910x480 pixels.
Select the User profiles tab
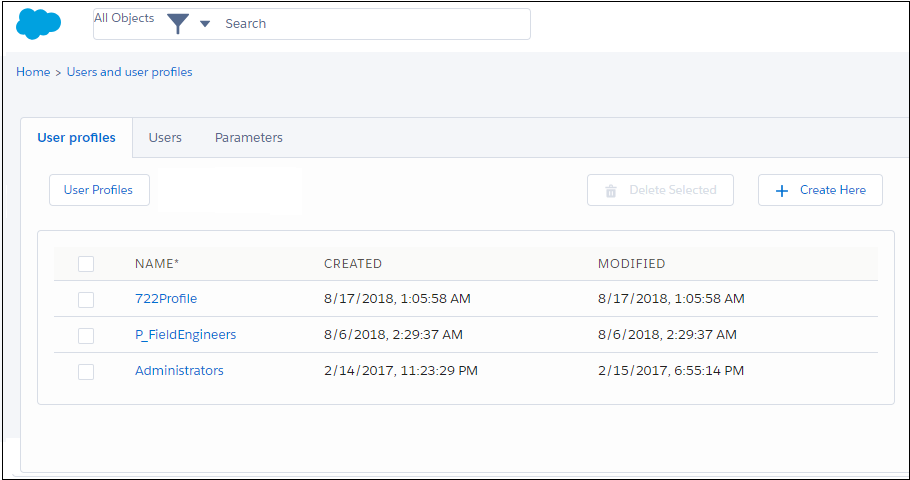pos(77,138)
